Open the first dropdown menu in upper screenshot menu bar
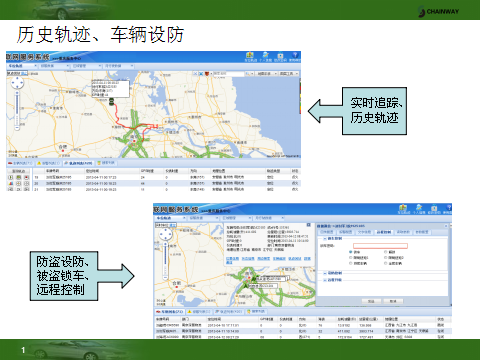The height and width of the screenshot is (360, 480). 22,66
